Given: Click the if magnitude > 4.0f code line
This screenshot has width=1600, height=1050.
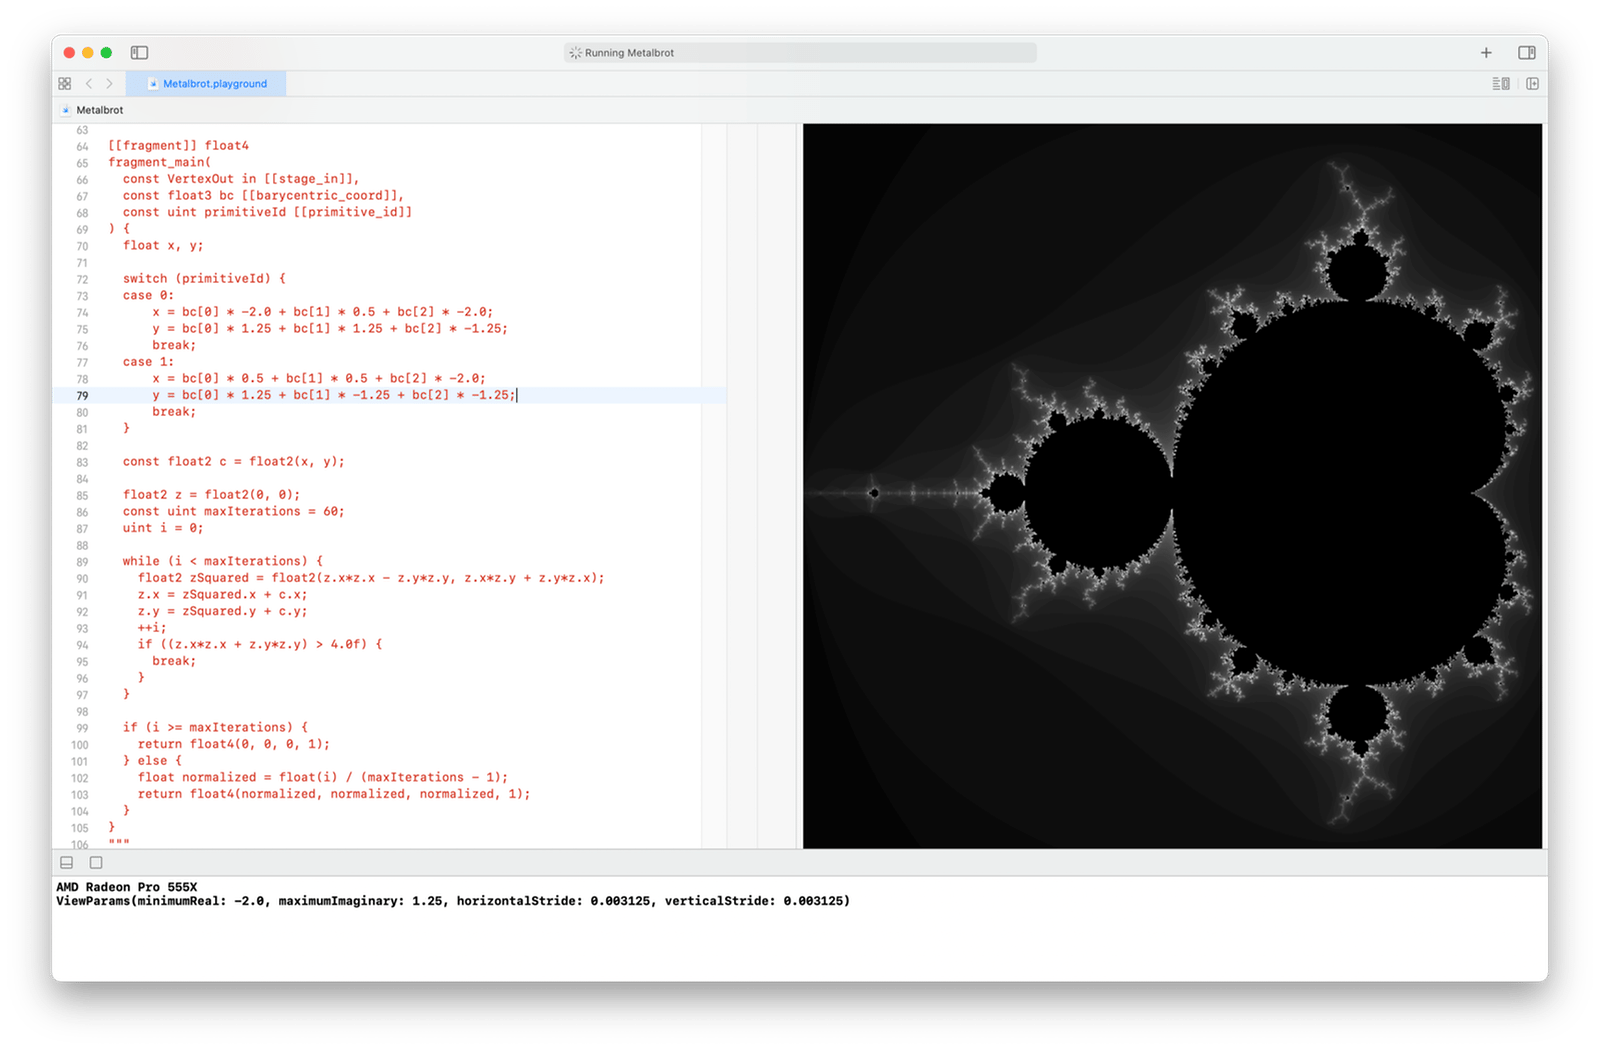Looking at the screenshot, I should [x=260, y=644].
